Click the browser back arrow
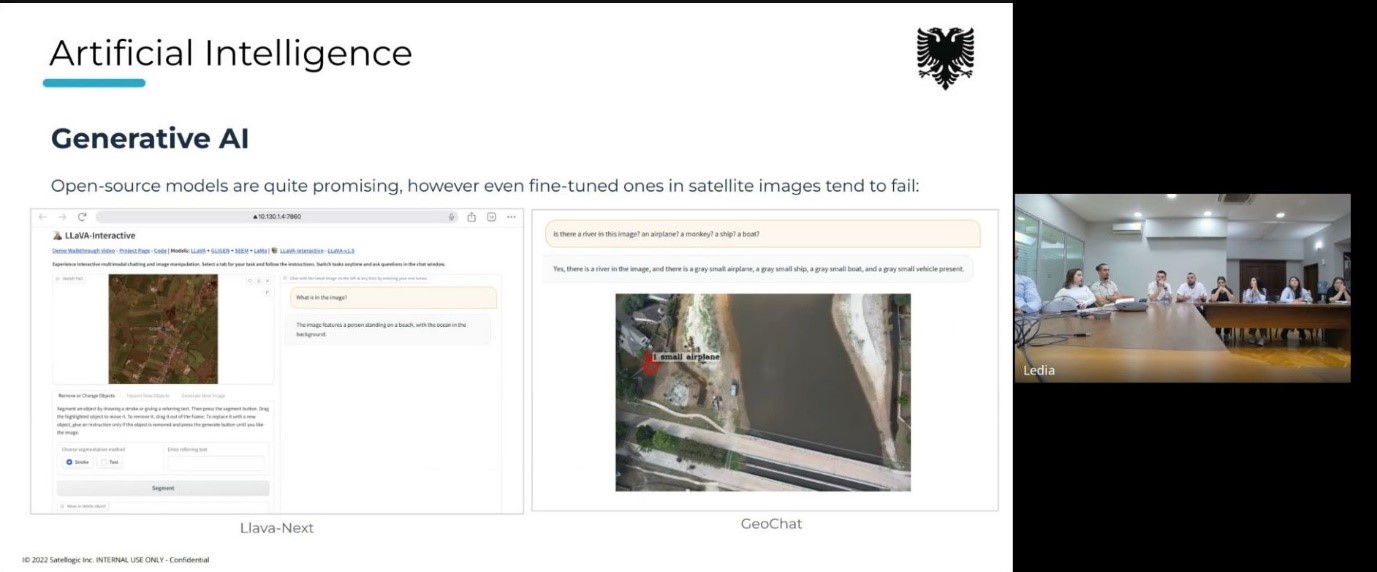Image resolution: width=1377 pixels, height=572 pixels. click(43, 217)
